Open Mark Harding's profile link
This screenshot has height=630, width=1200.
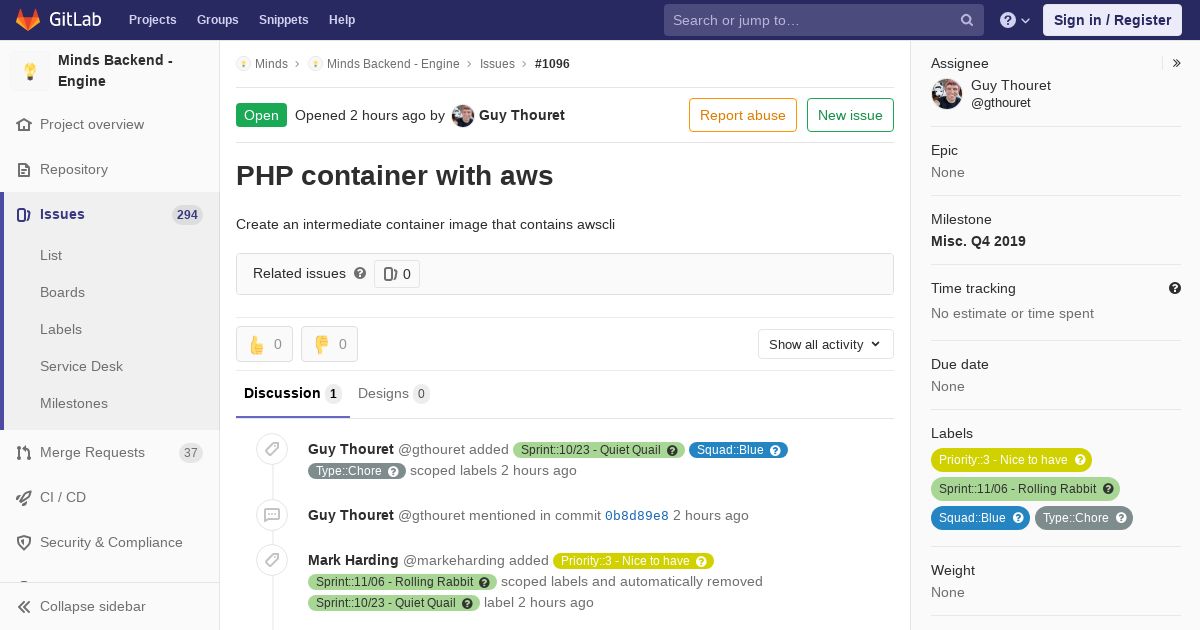(x=353, y=560)
